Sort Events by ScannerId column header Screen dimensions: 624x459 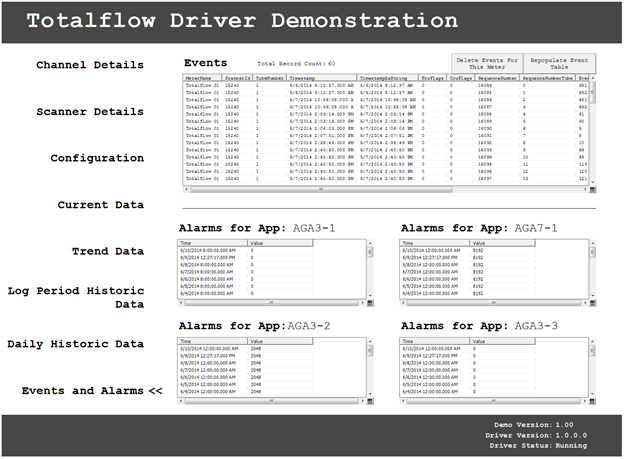tap(237, 78)
